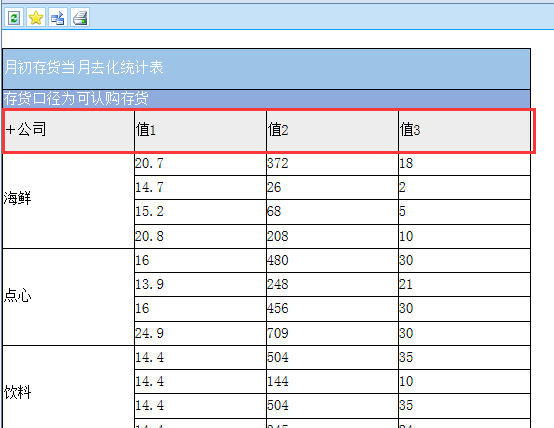Viewport: 554px width, 428px height.
Task: Click the 点心 category cell
Action: click(x=68, y=297)
